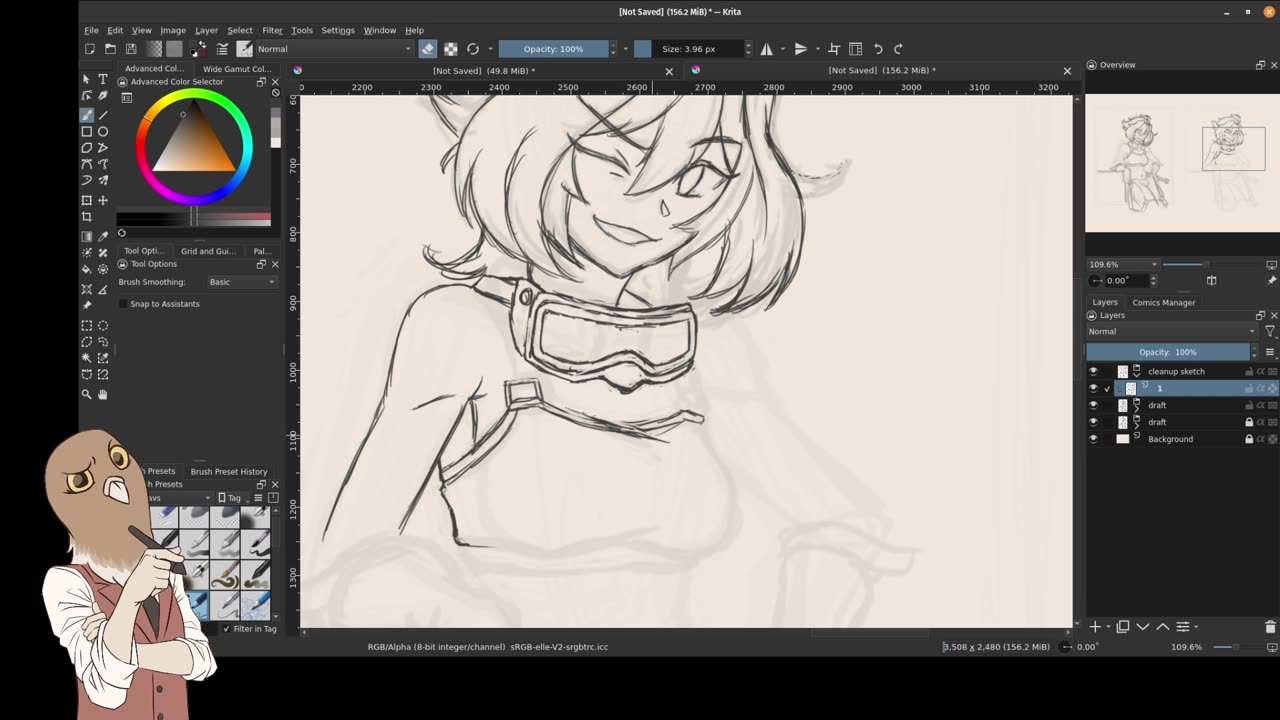Adjust layer Opacity 100% slider
This screenshot has height=720, width=1280.
coord(1168,352)
